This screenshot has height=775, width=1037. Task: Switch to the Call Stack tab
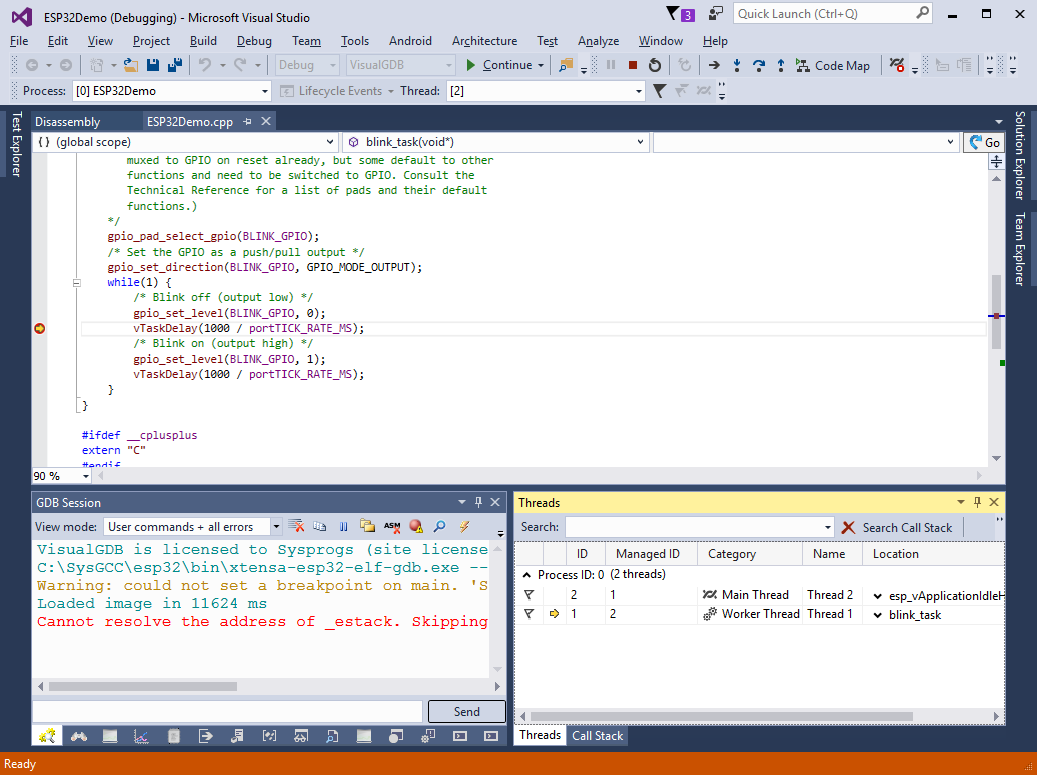597,735
